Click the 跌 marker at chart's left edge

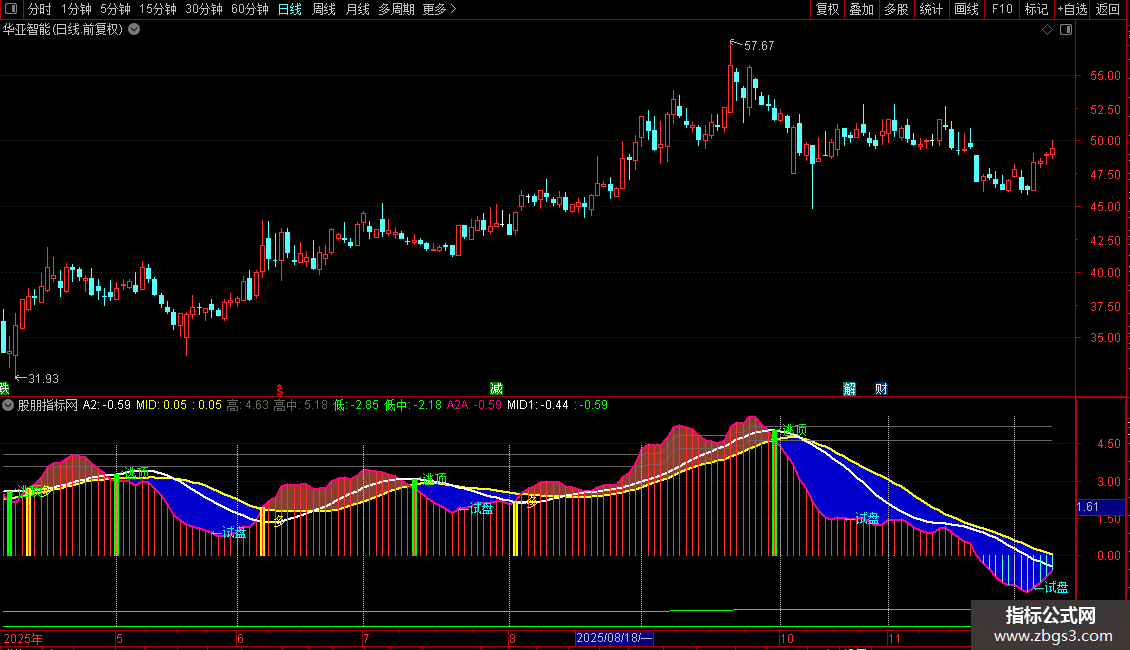4,389
